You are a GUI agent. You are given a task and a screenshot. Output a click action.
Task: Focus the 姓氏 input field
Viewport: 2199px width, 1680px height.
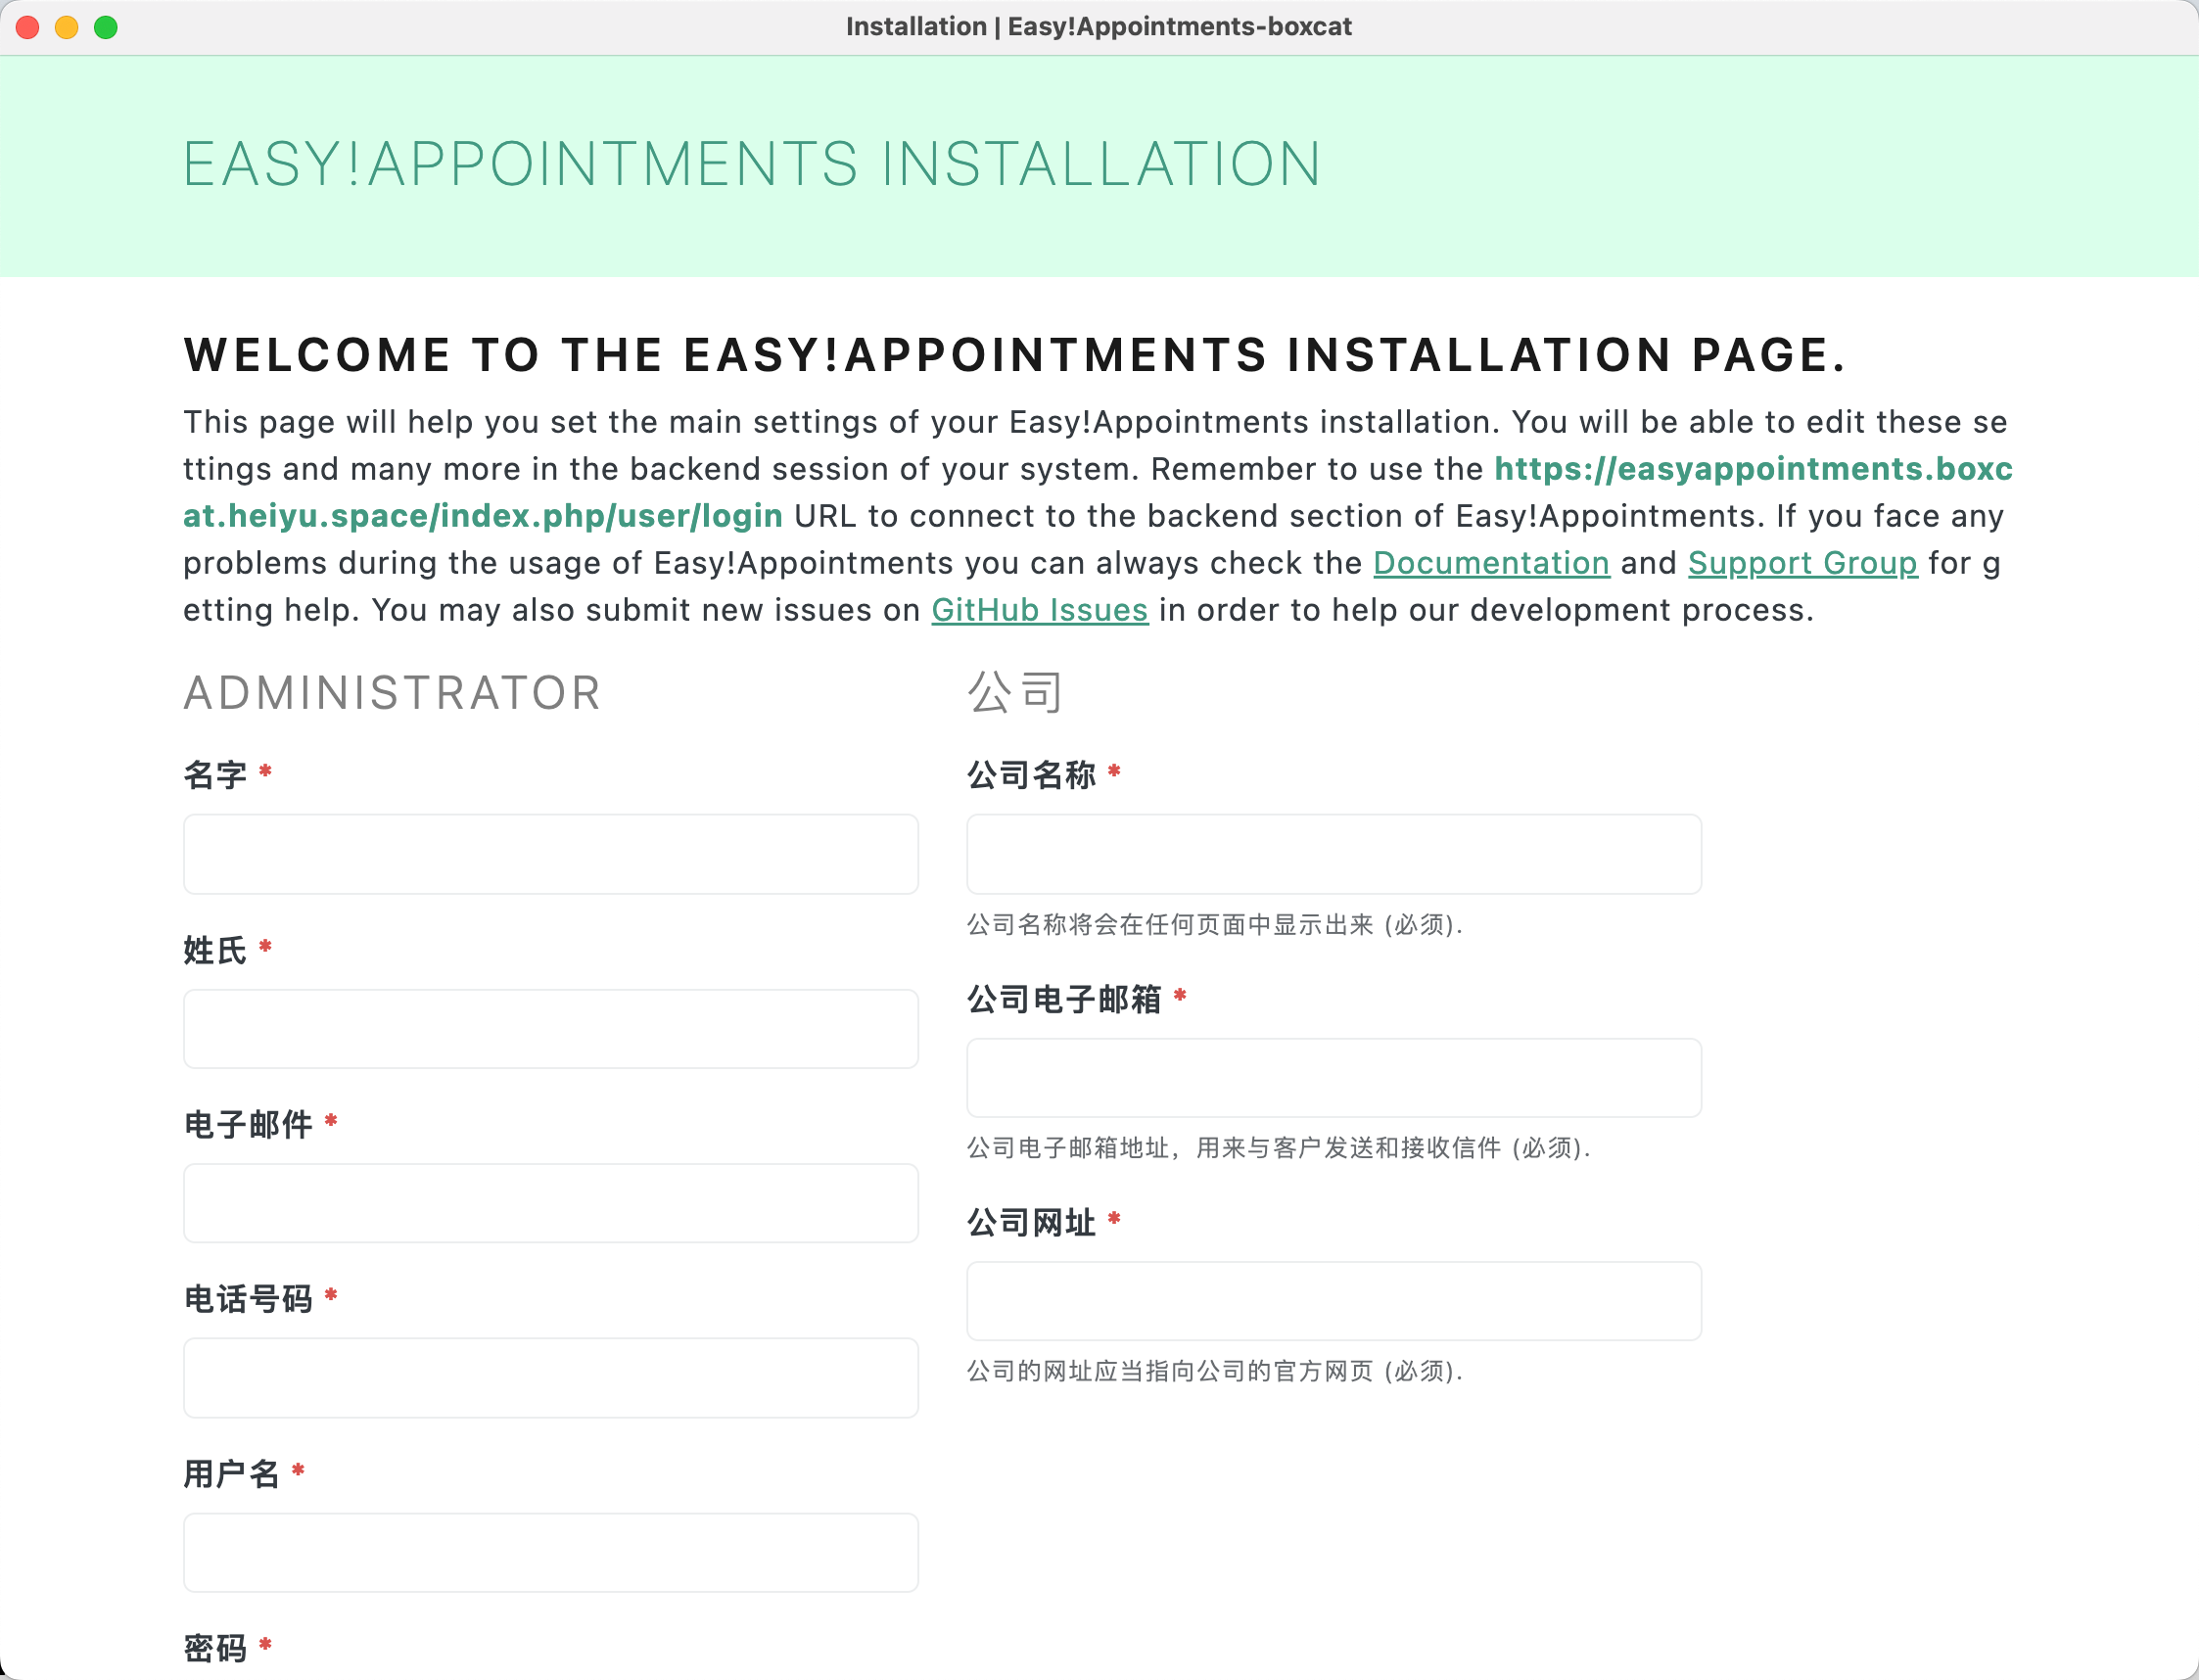pyautogui.click(x=551, y=1029)
